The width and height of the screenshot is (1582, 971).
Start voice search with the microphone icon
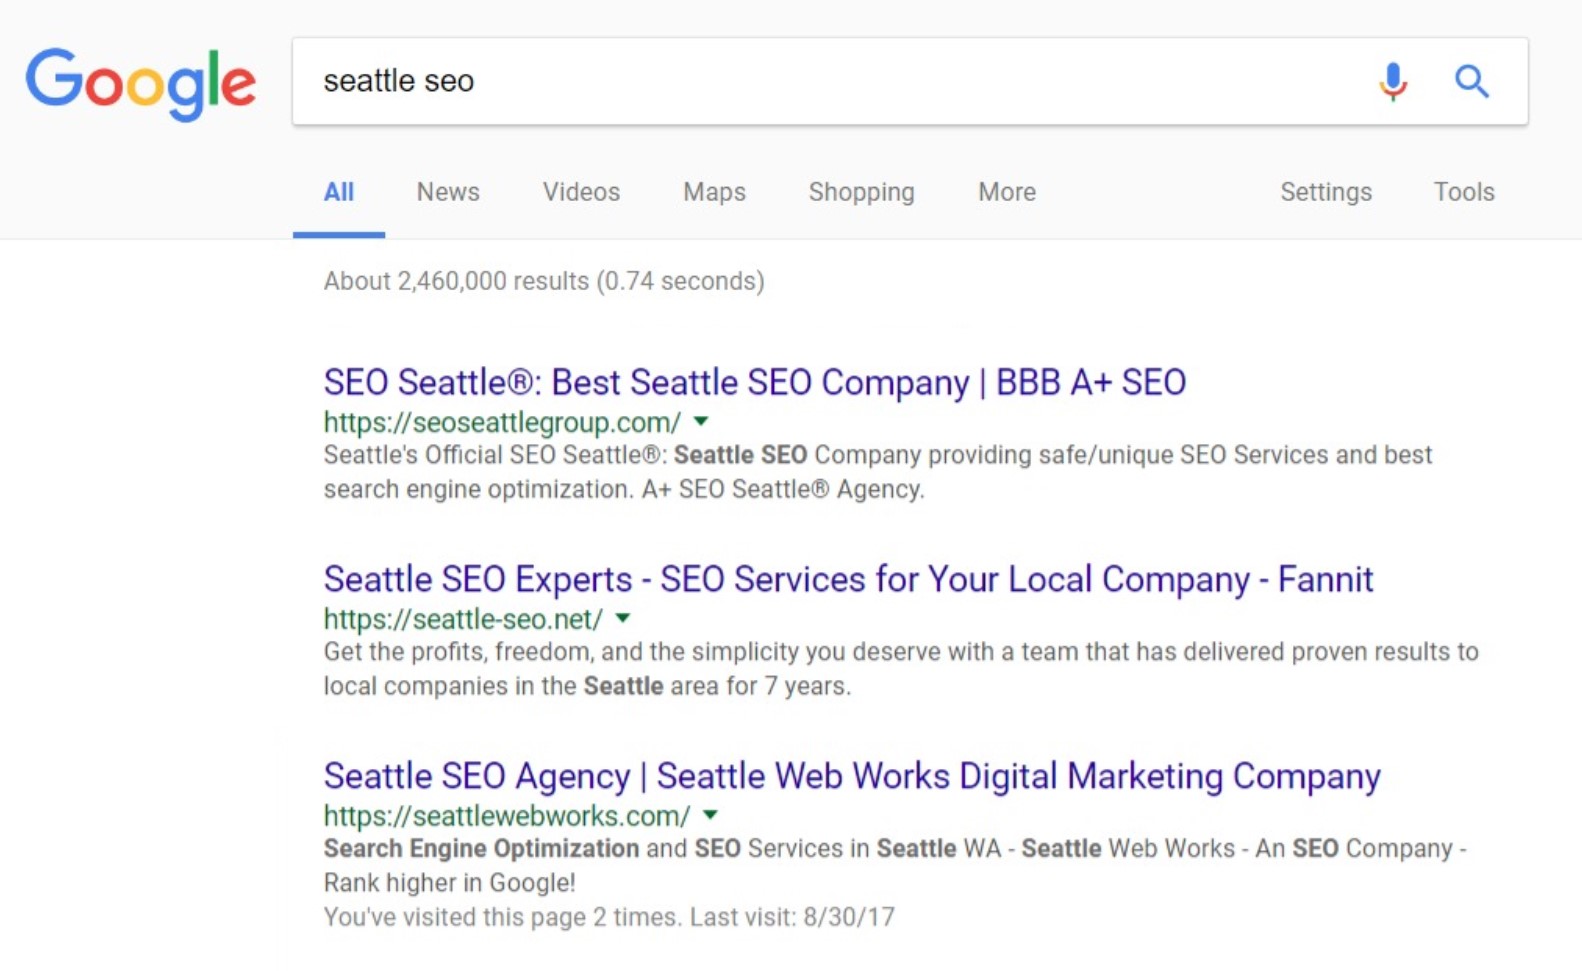1391,82
